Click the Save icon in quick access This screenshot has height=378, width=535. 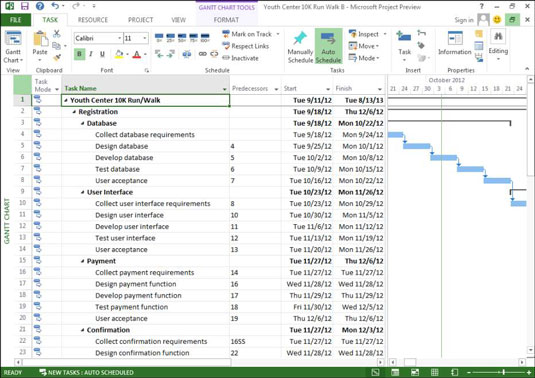(25, 6)
